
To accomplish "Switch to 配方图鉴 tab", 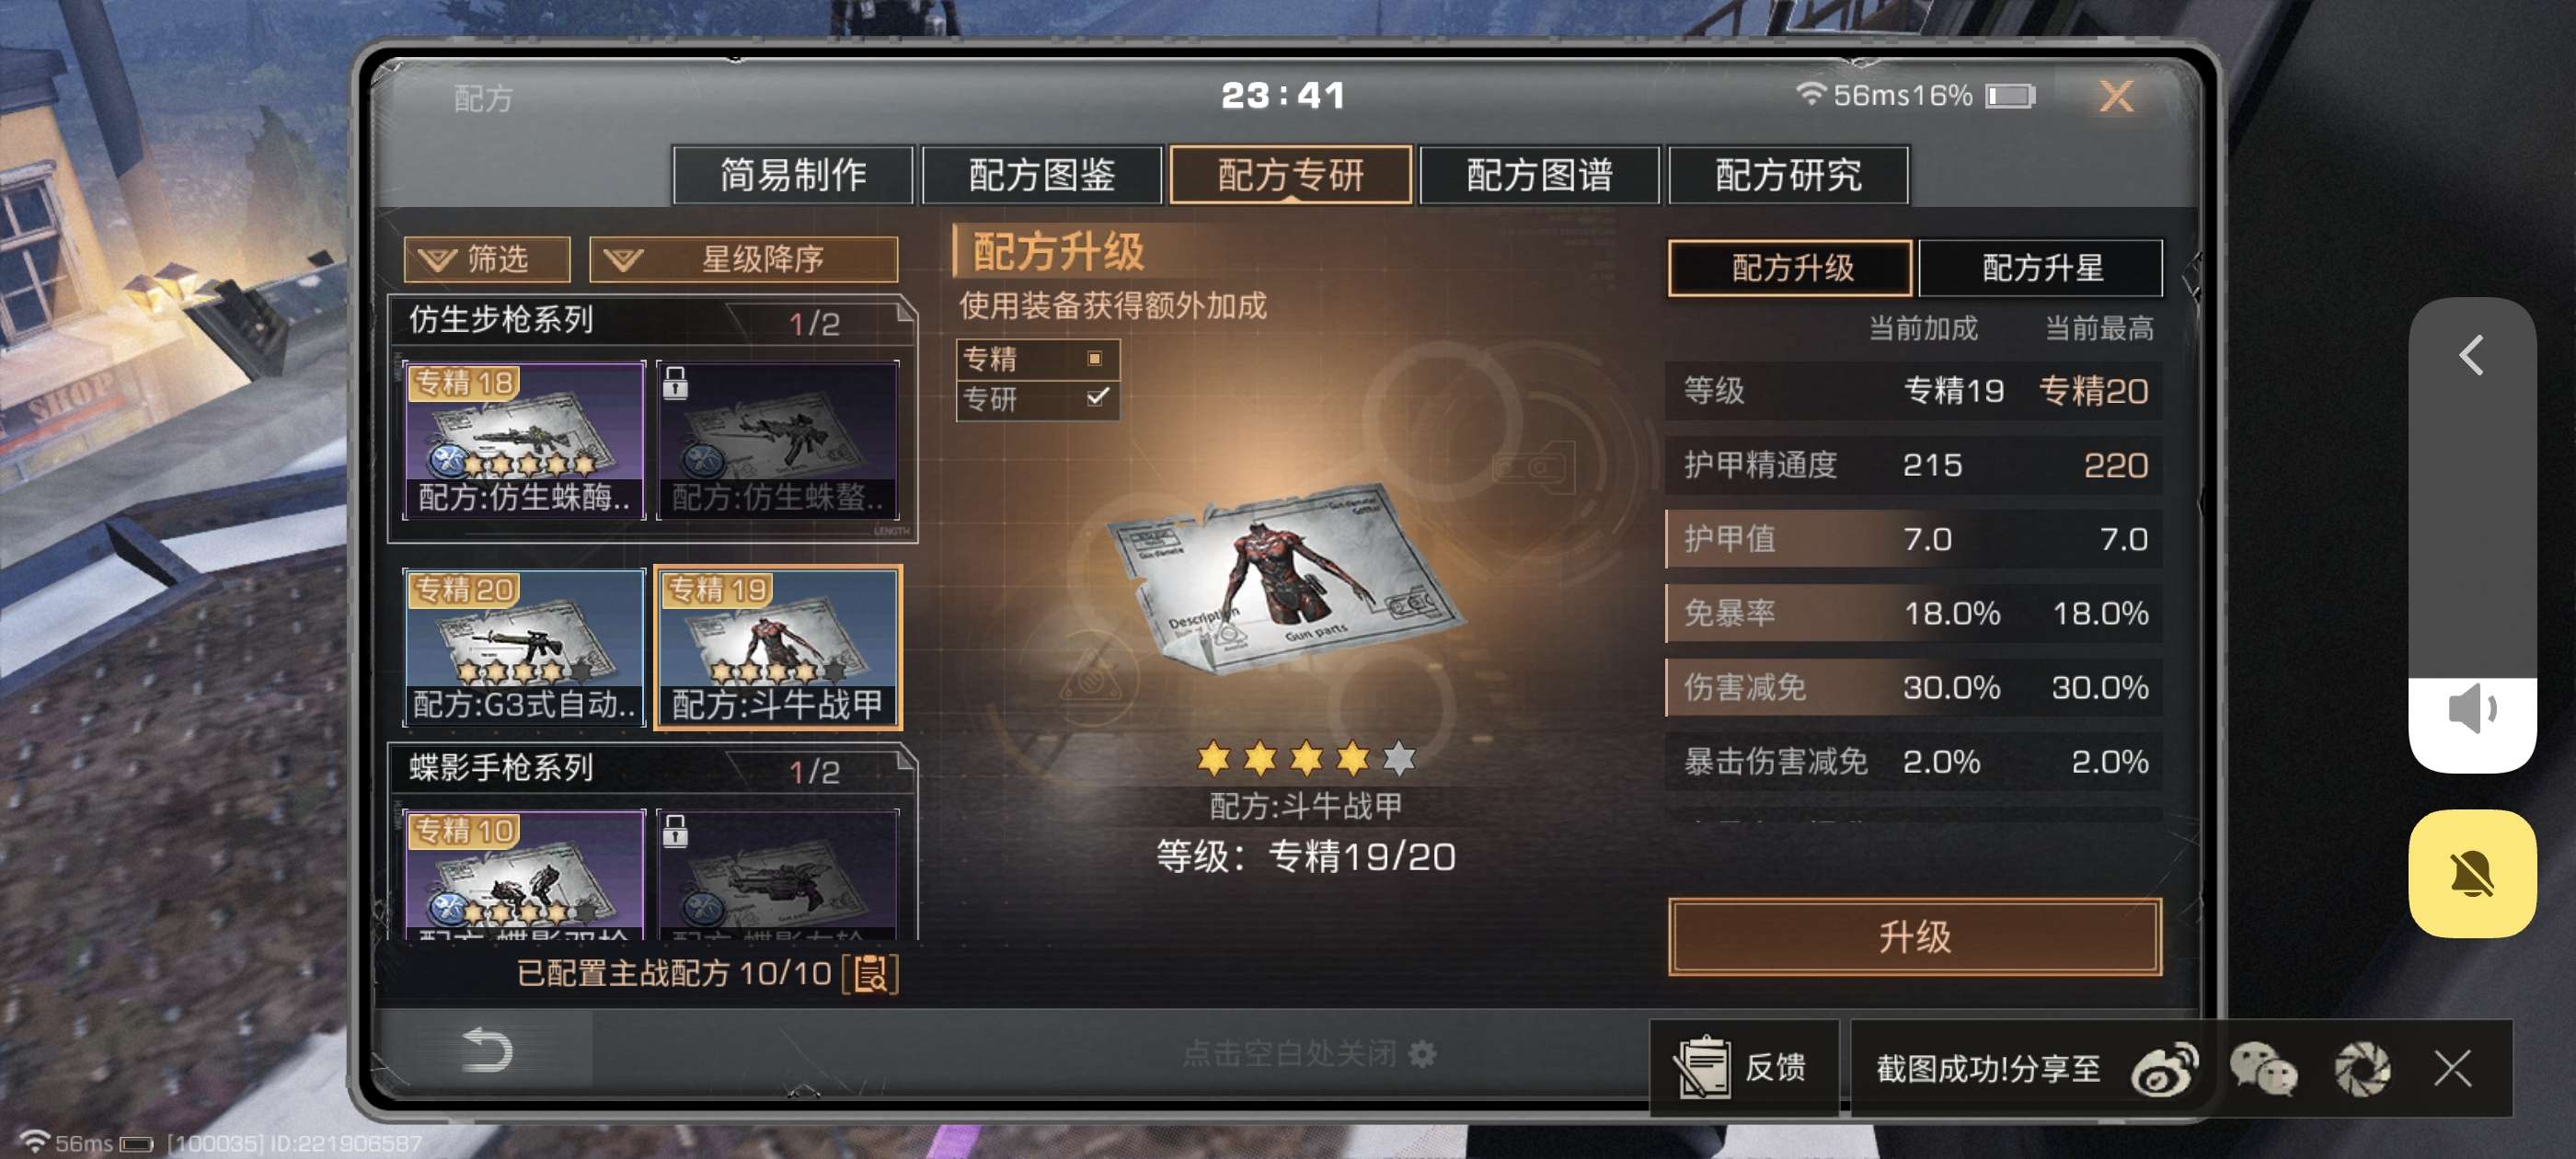I will tap(1041, 175).
